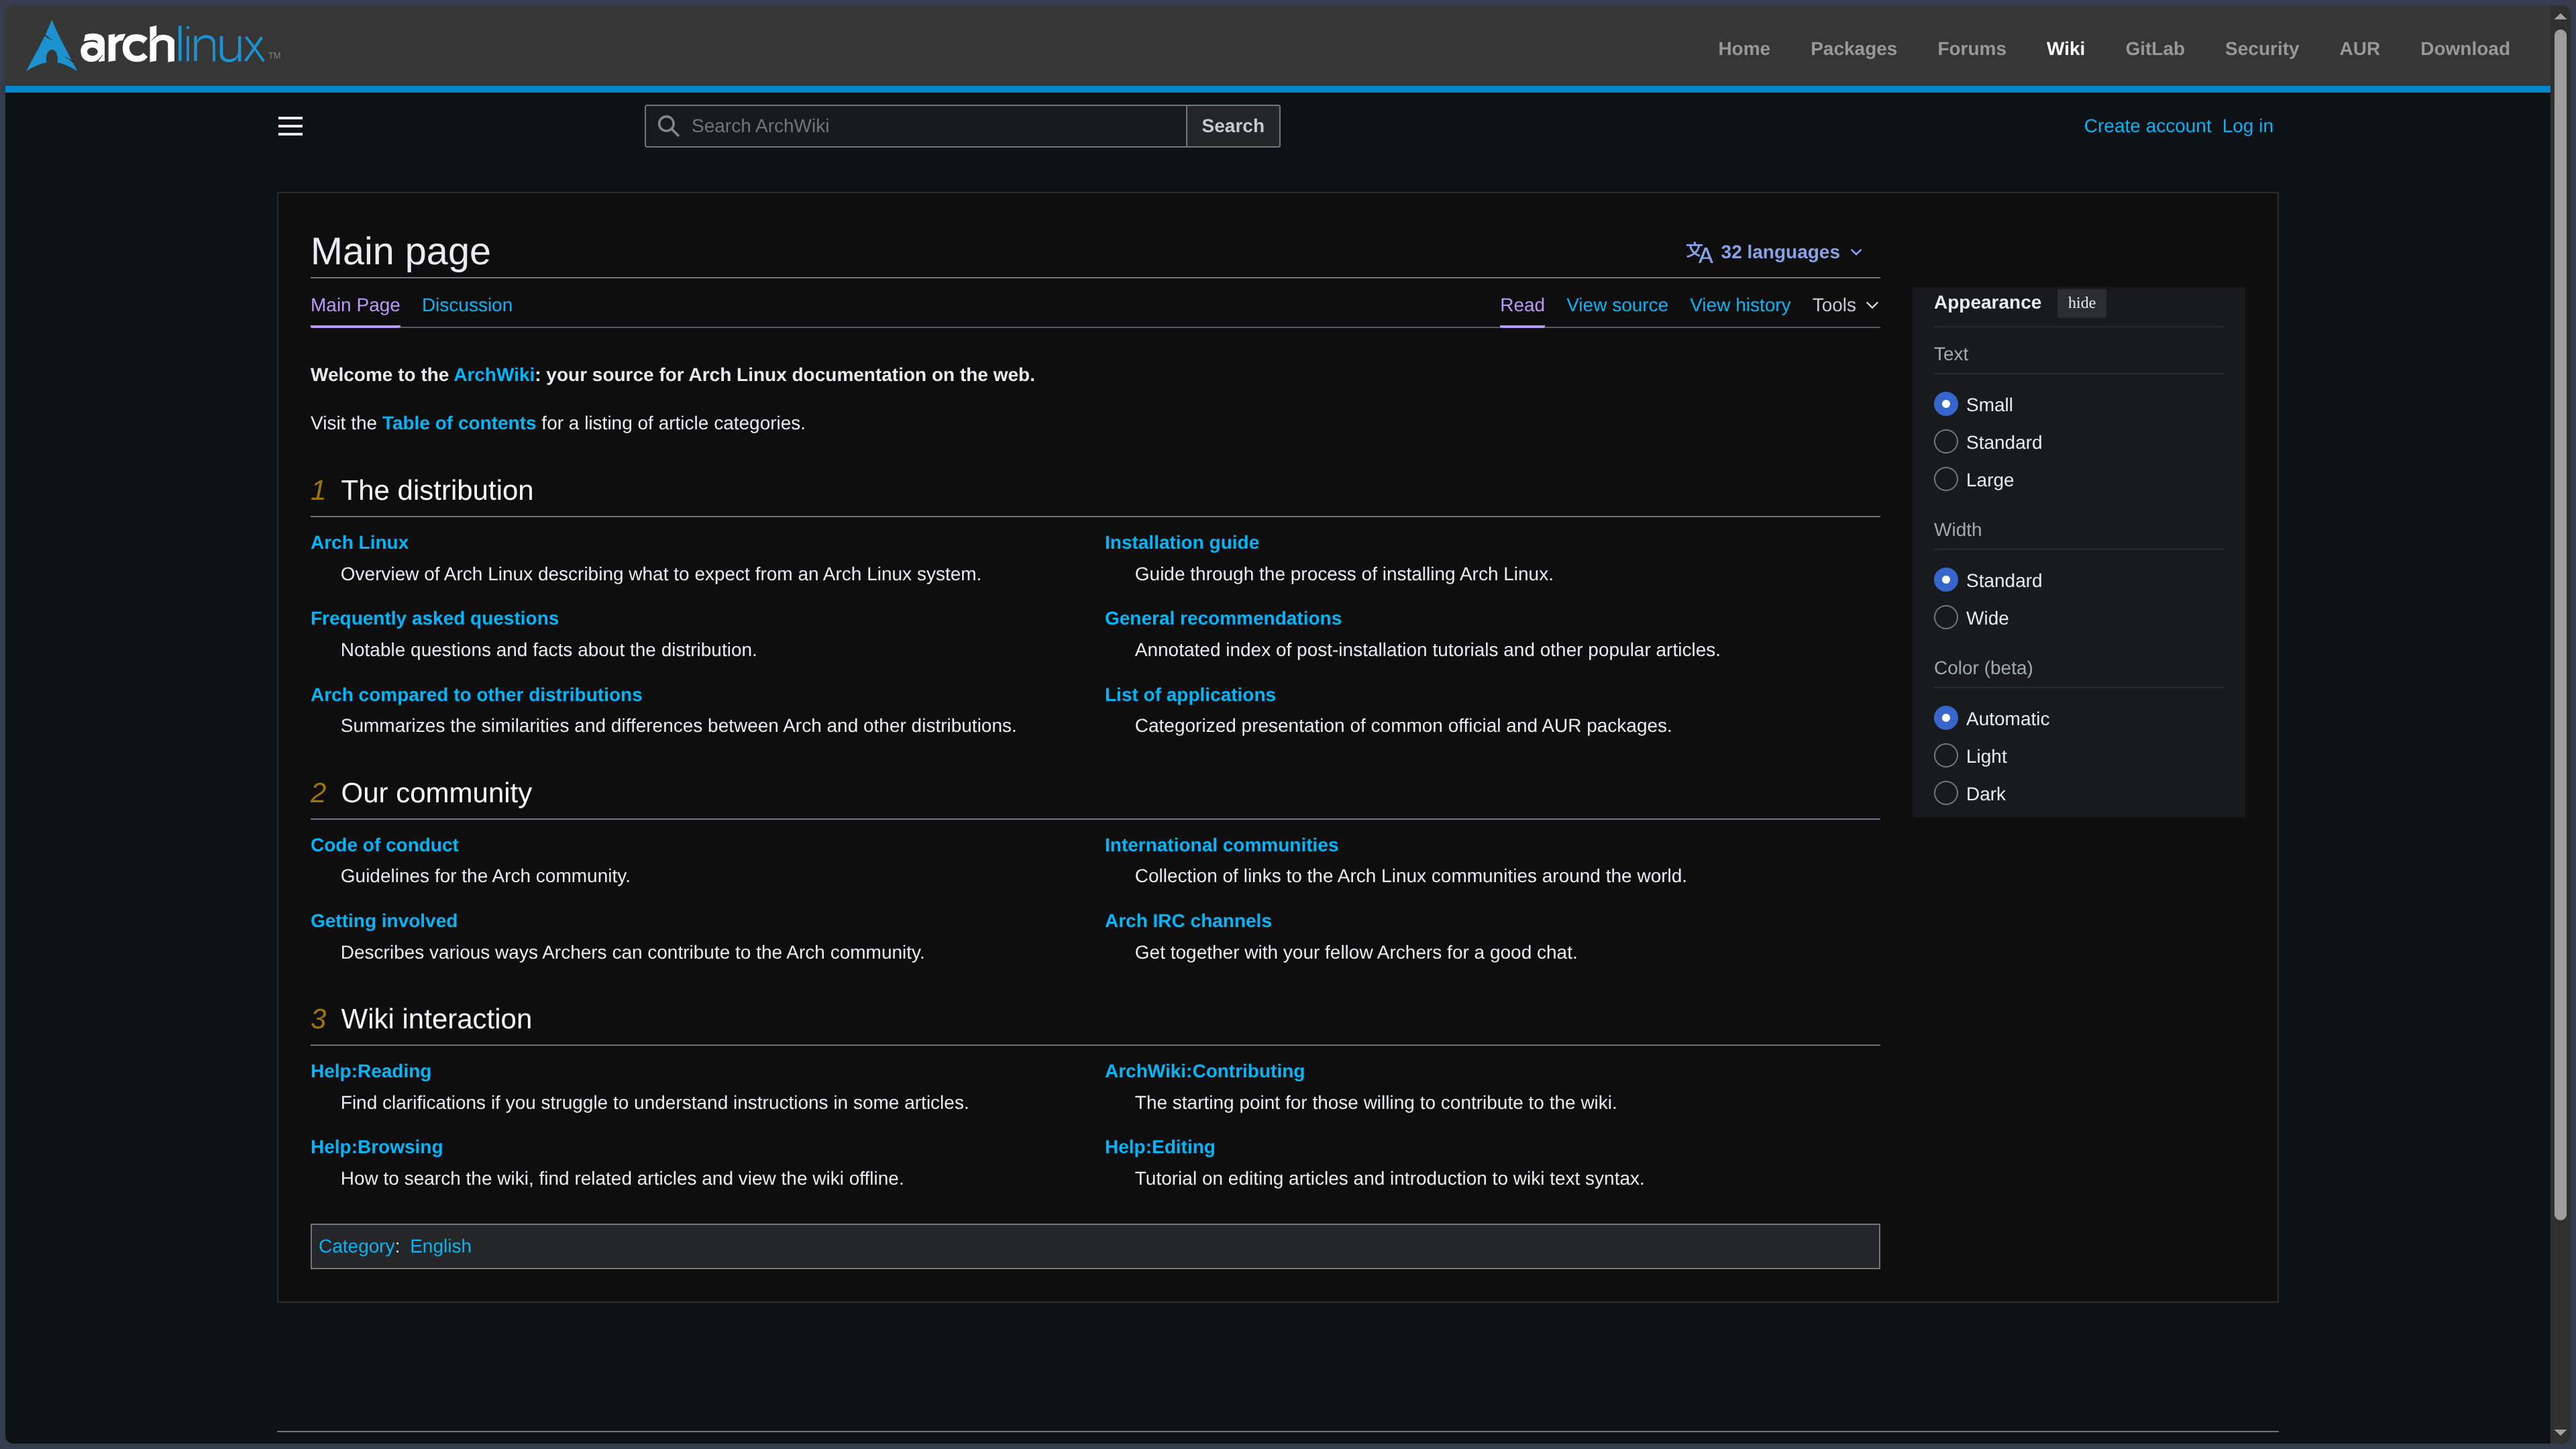Click the Category link in footer box
The image size is (2576, 1449).
[x=356, y=1246]
